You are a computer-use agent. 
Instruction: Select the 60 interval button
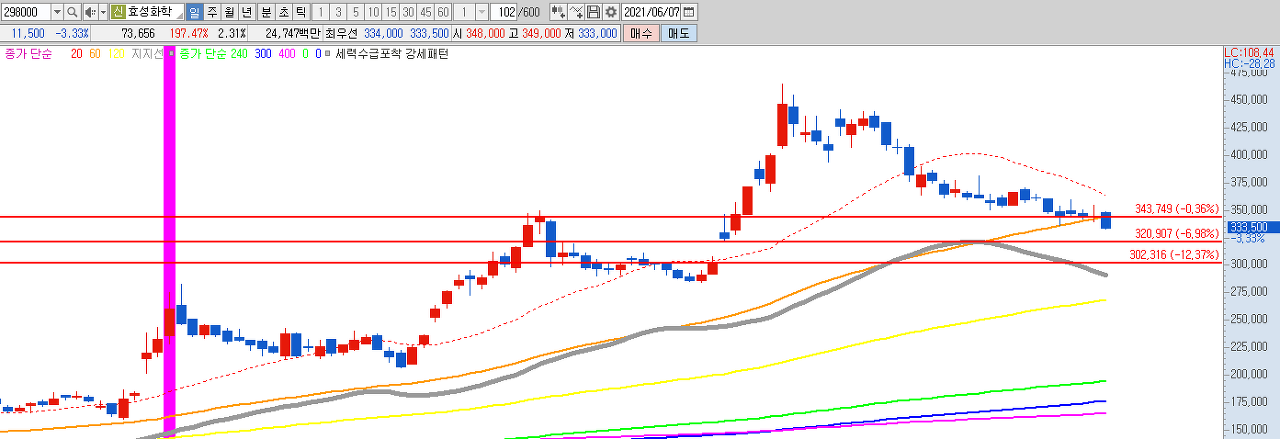pos(443,12)
